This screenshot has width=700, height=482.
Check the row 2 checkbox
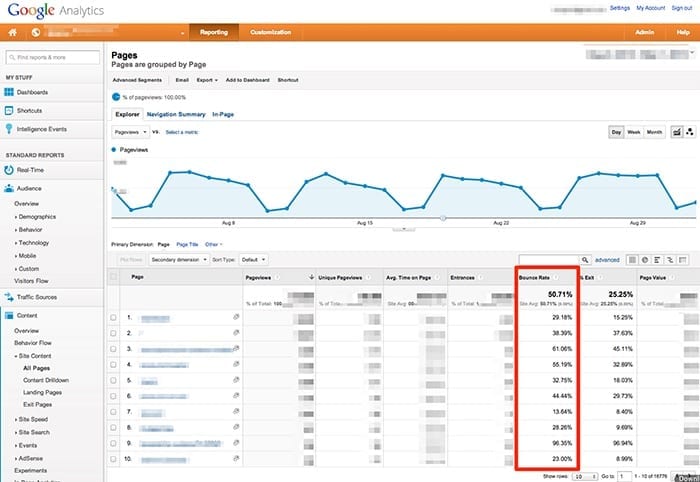[x=113, y=333]
